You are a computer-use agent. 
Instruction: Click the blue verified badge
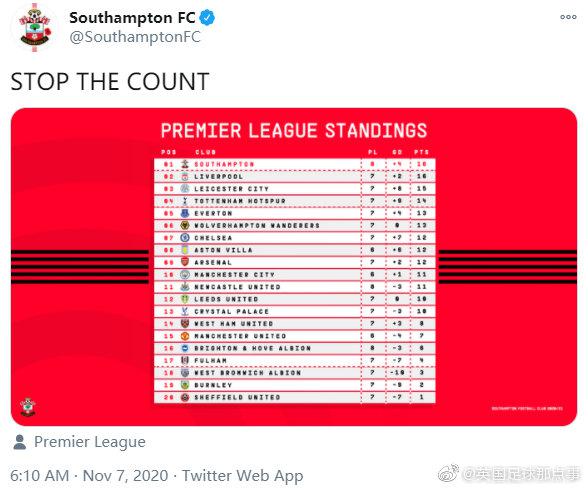coord(207,18)
